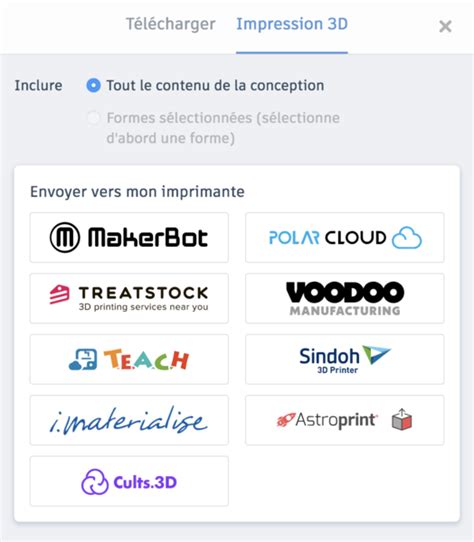Open Treatstock 3D printing services
The width and height of the screenshot is (474, 542).
pos(129,298)
